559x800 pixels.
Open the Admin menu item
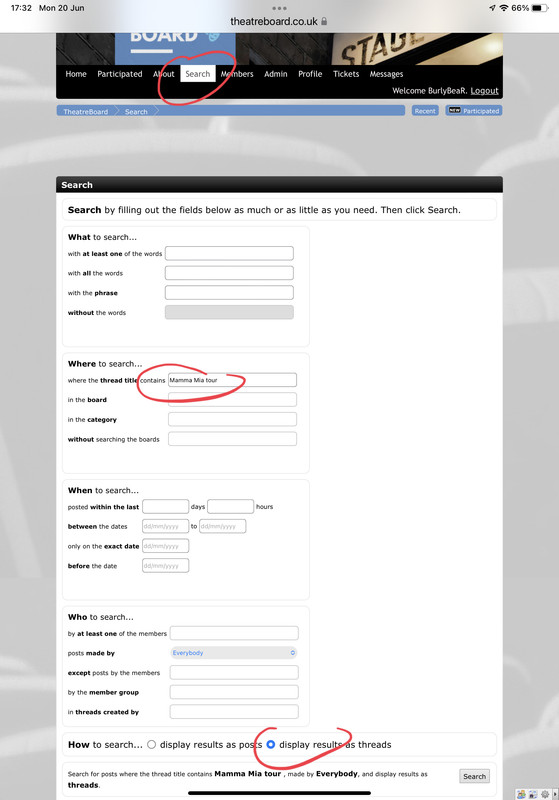tap(276, 74)
